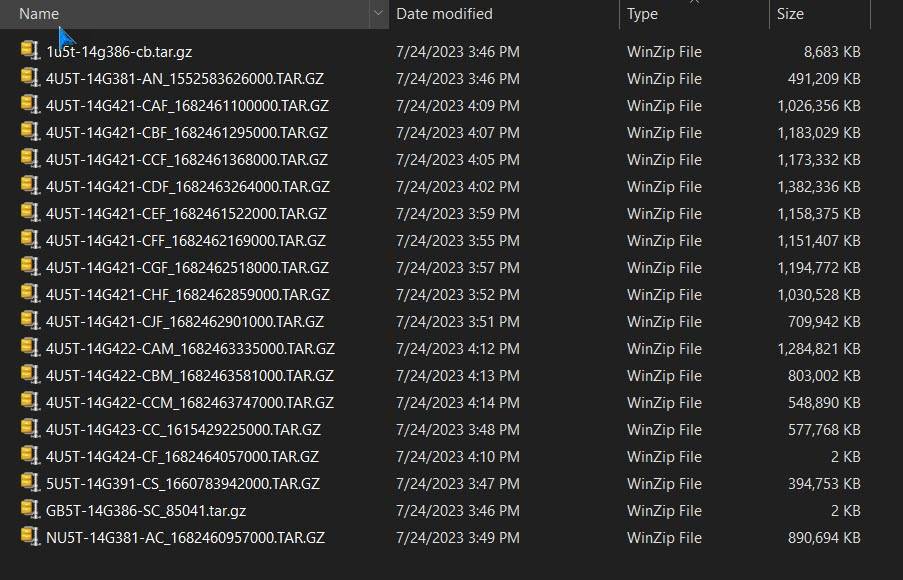Click the archive icon of 4U5T-14G421-CCF_1682461368000.TAR.GZ
The width and height of the screenshot is (903, 580).
30,158
